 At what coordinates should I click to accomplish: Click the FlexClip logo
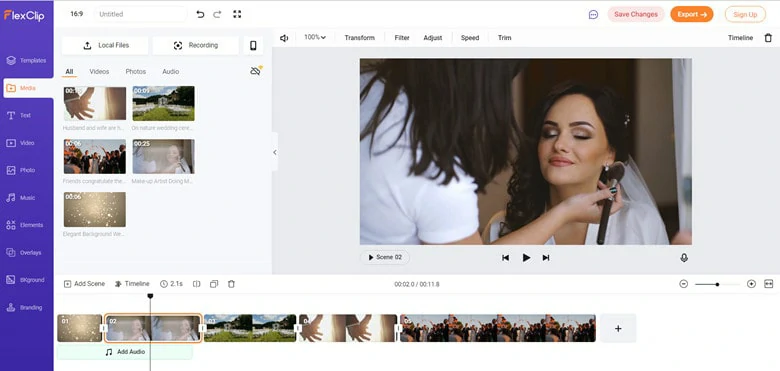point(24,15)
